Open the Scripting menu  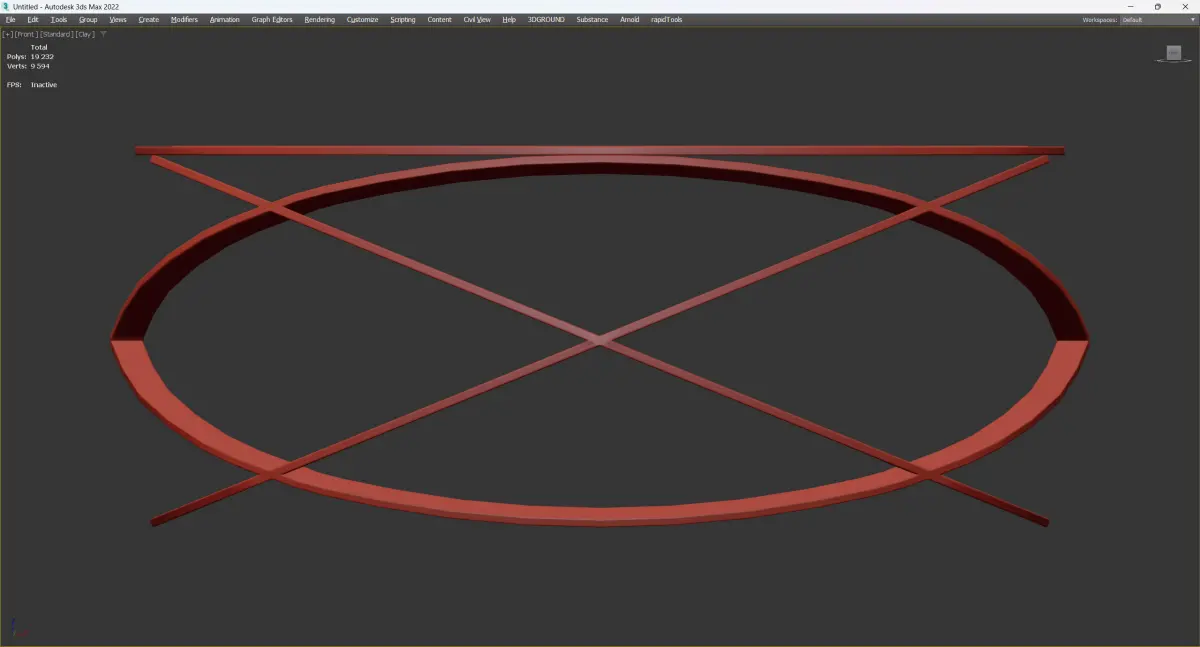click(x=402, y=19)
